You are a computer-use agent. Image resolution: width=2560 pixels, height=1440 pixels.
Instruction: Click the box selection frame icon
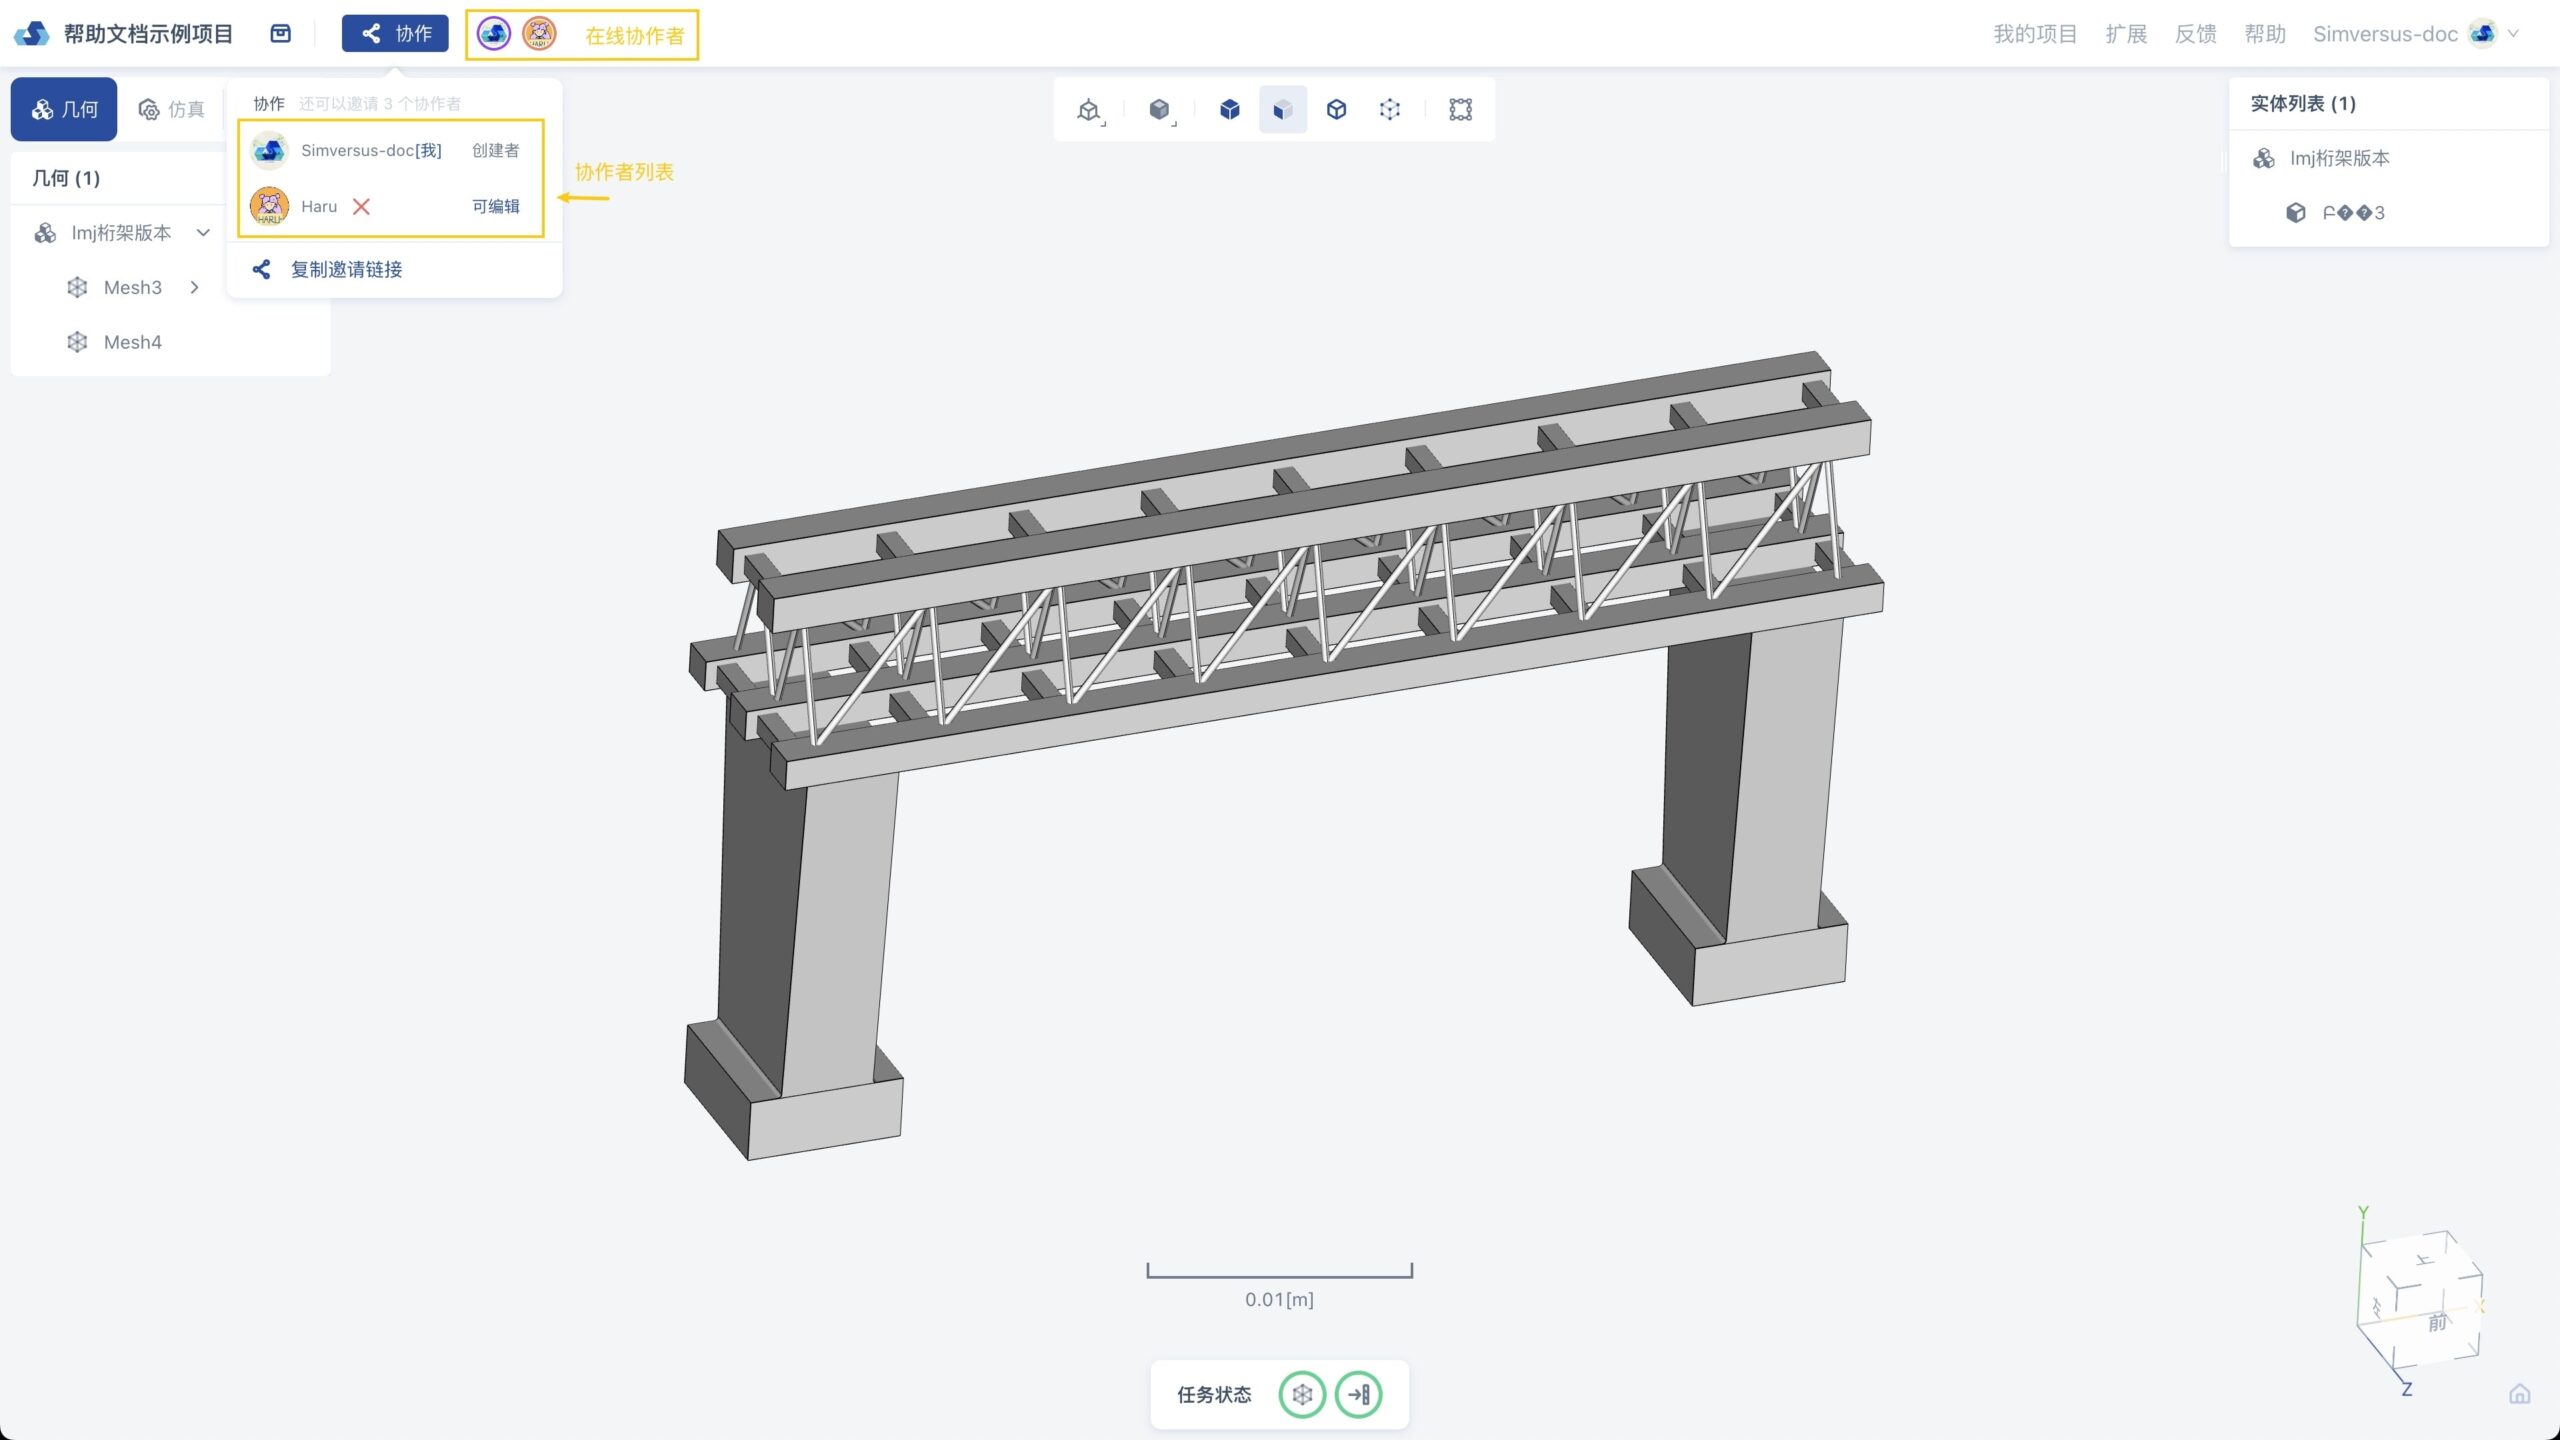(1460, 109)
